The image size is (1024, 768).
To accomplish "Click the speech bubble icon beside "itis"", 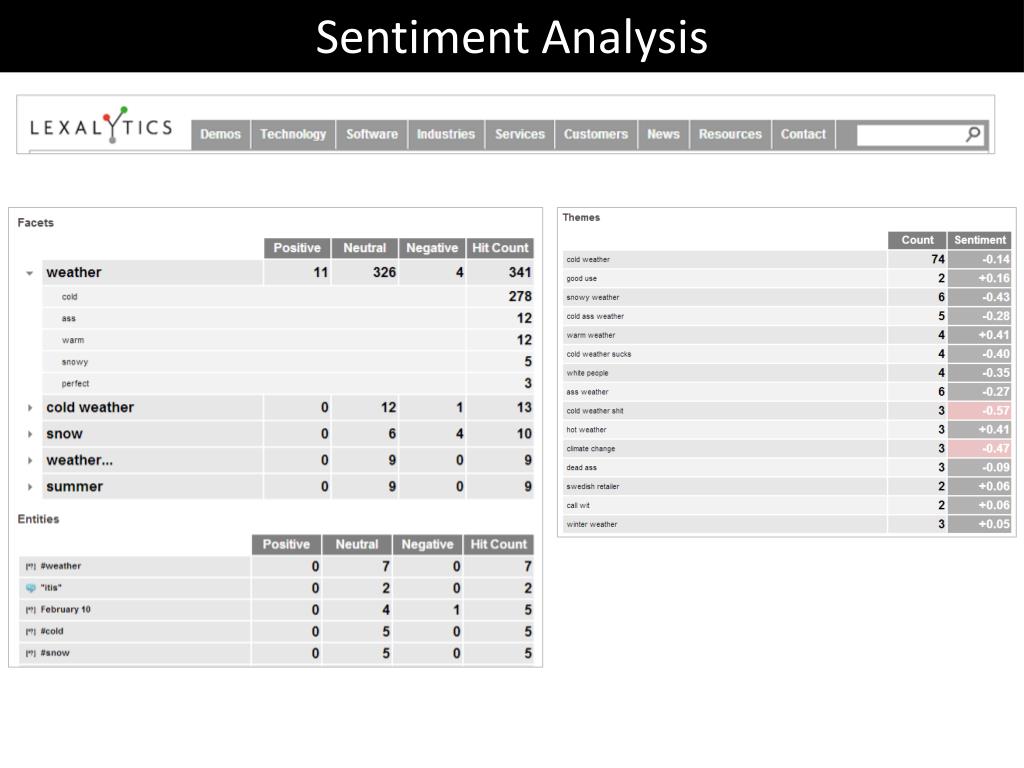I will pos(30,588).
